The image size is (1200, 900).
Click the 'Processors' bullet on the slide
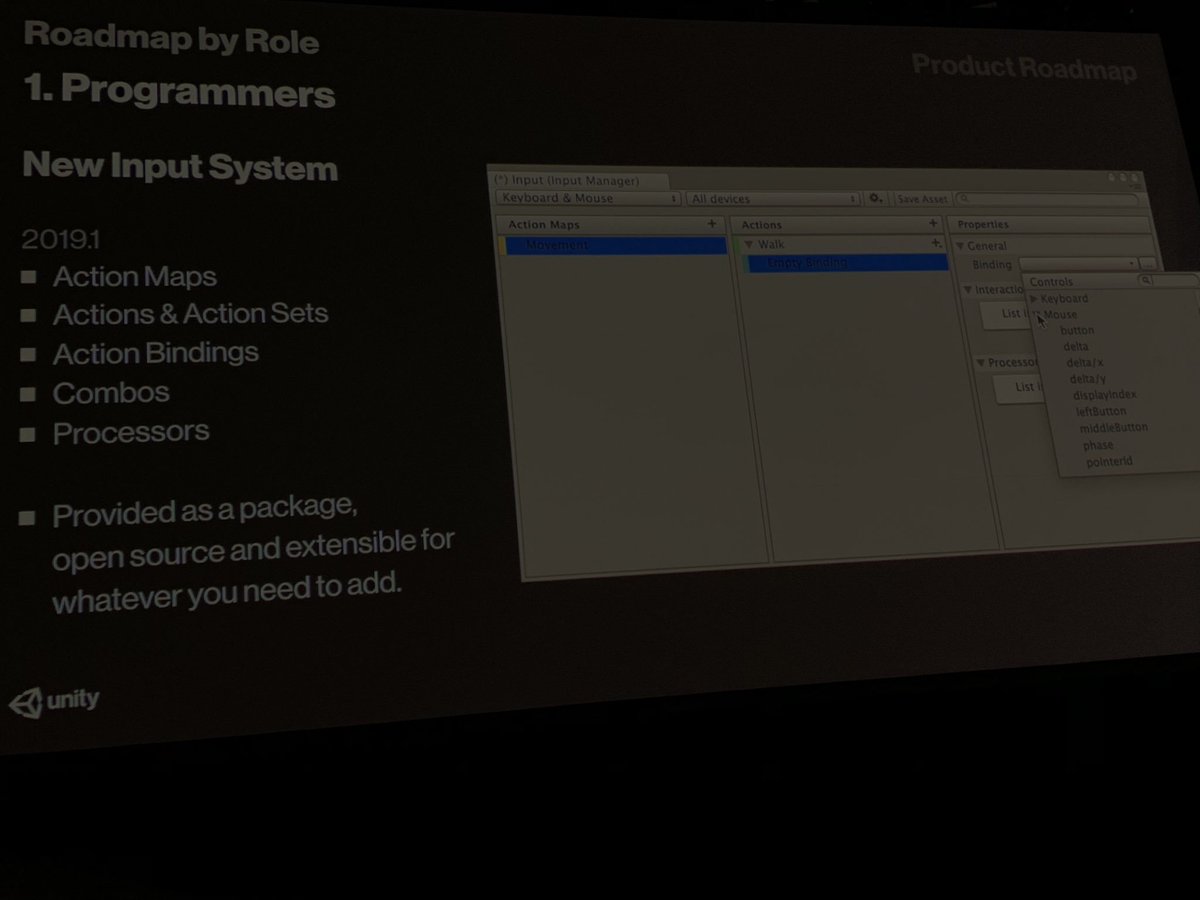point(131,432)
